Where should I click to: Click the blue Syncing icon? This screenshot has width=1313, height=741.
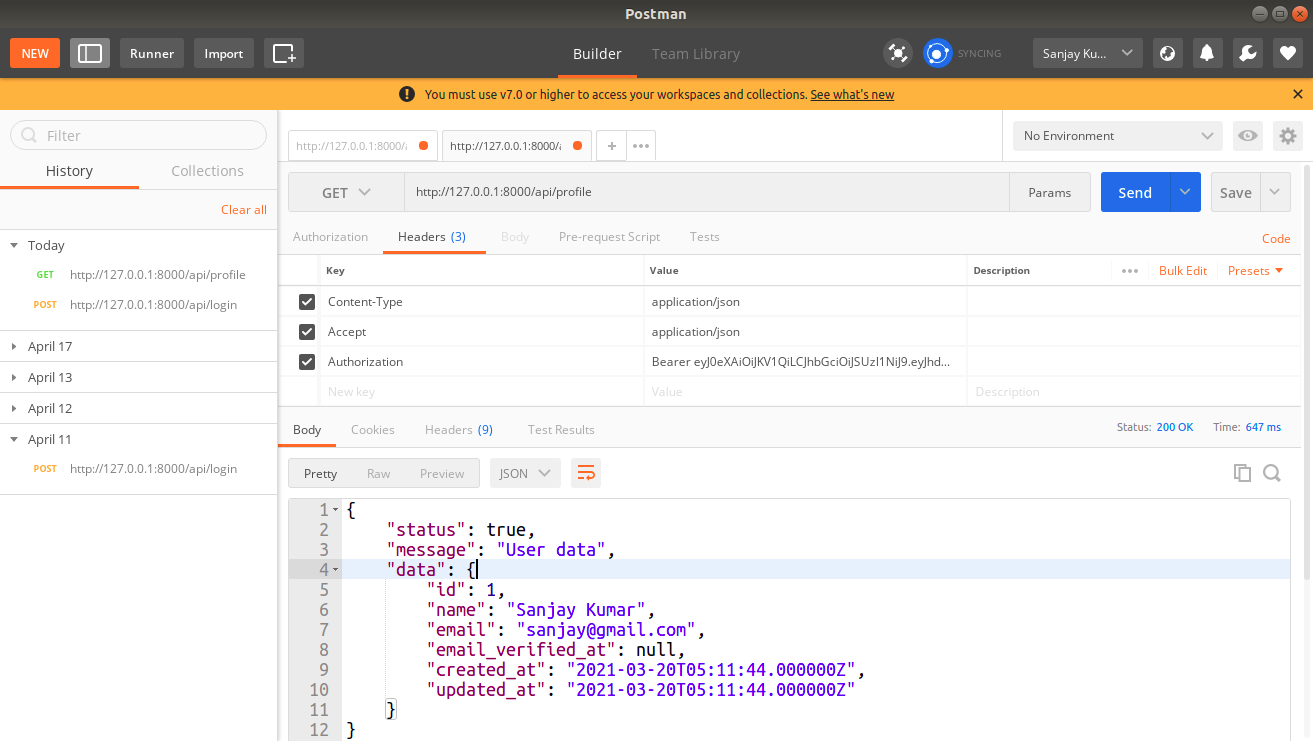click(937, 52)
